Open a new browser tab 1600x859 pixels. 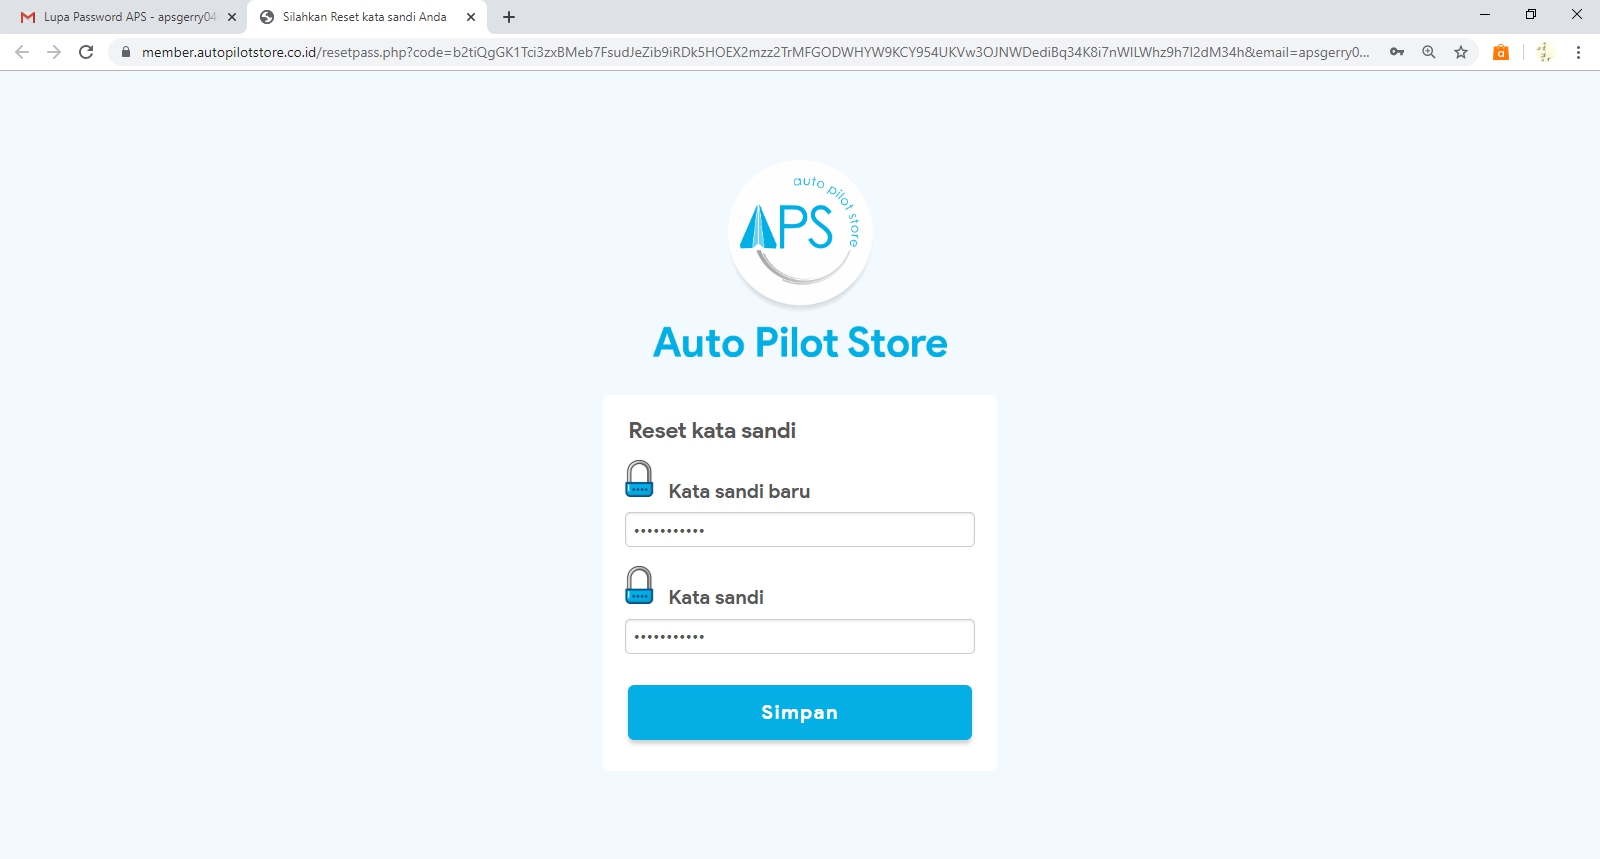point(509,17)
